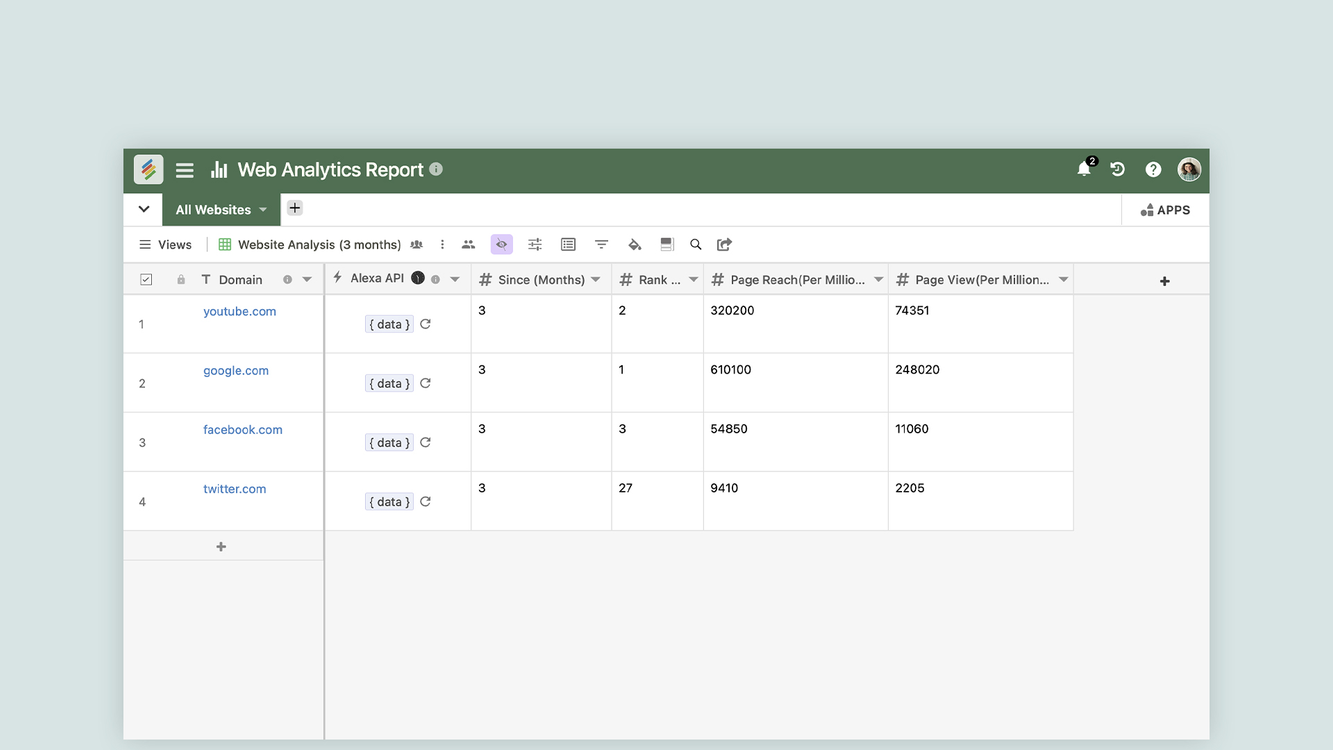Open the filter rows icon
Screen dimensions: 1333x750
pyautogui.click(x=601, y=244)
